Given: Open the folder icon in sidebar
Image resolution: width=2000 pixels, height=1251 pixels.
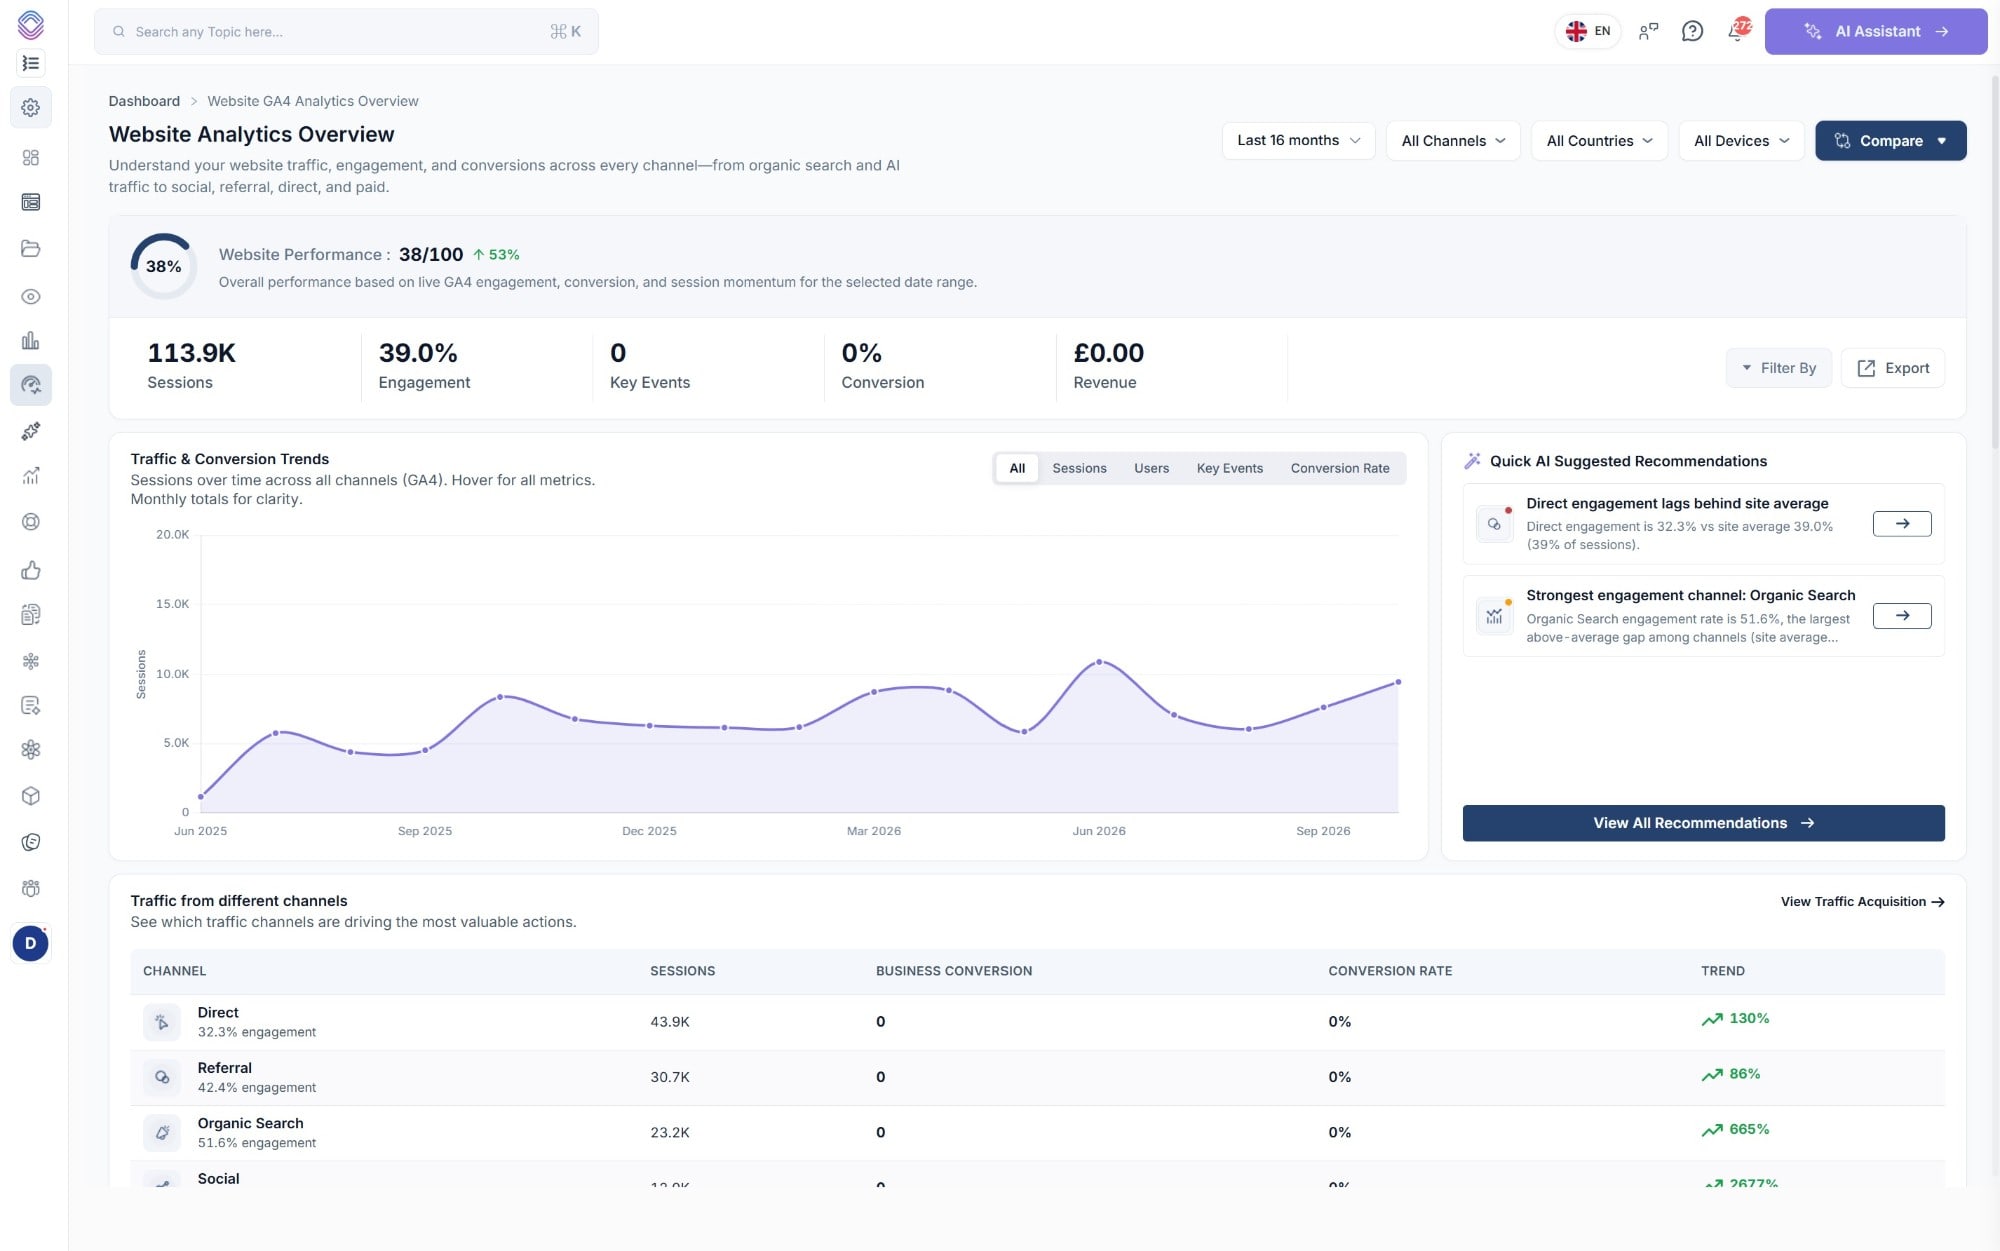Looking at the screenshot, I should click(31, 248).
